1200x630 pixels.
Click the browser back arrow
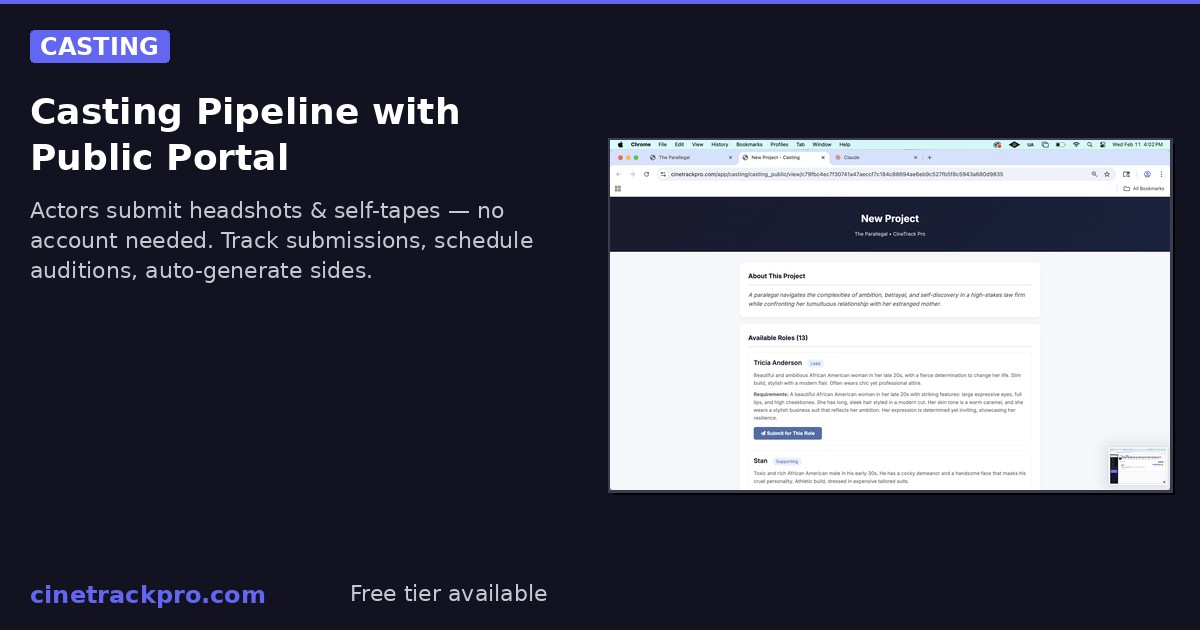point(618,174)
